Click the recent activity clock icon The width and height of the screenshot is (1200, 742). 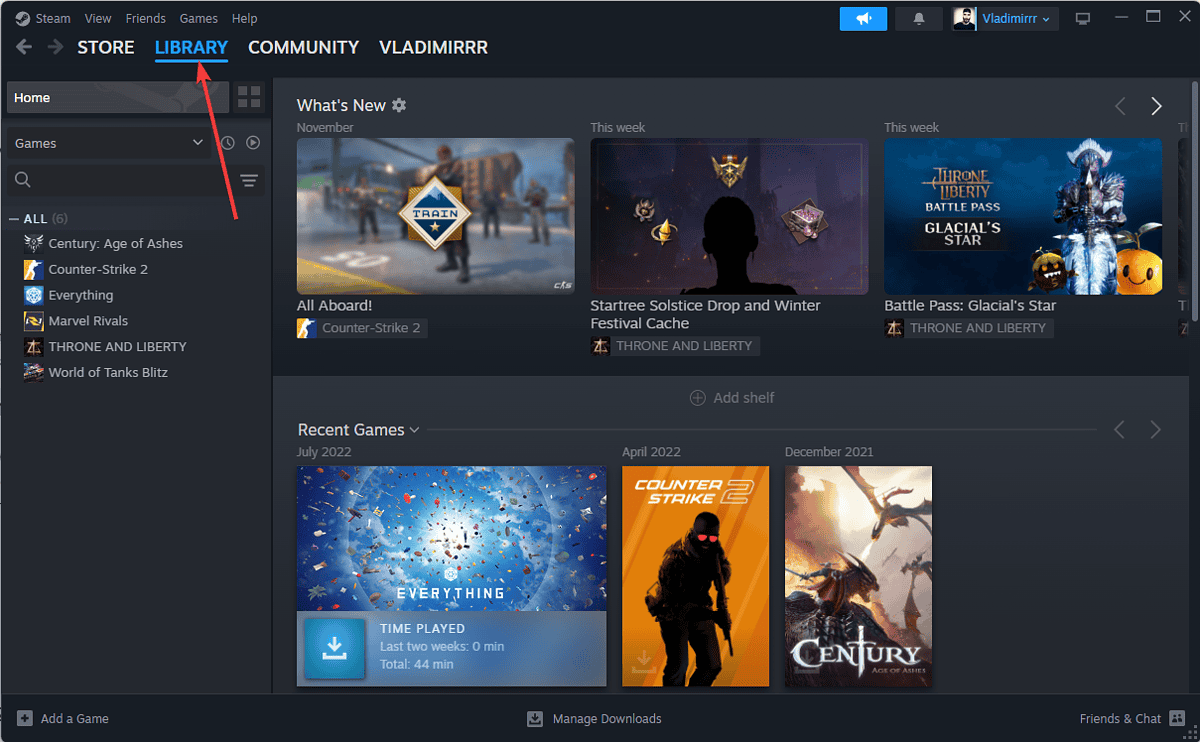[228, 143]
